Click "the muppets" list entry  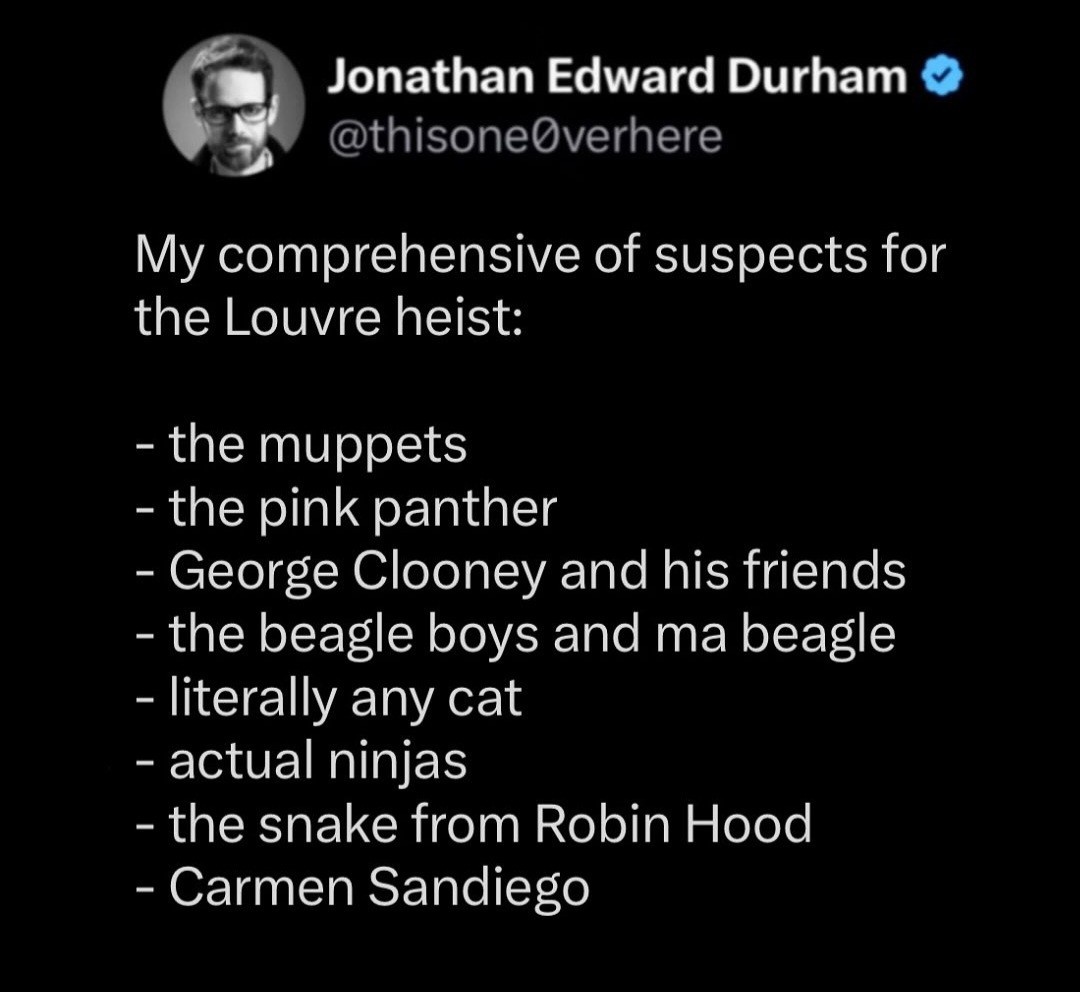pyautogui.click(x=318, y=444)
